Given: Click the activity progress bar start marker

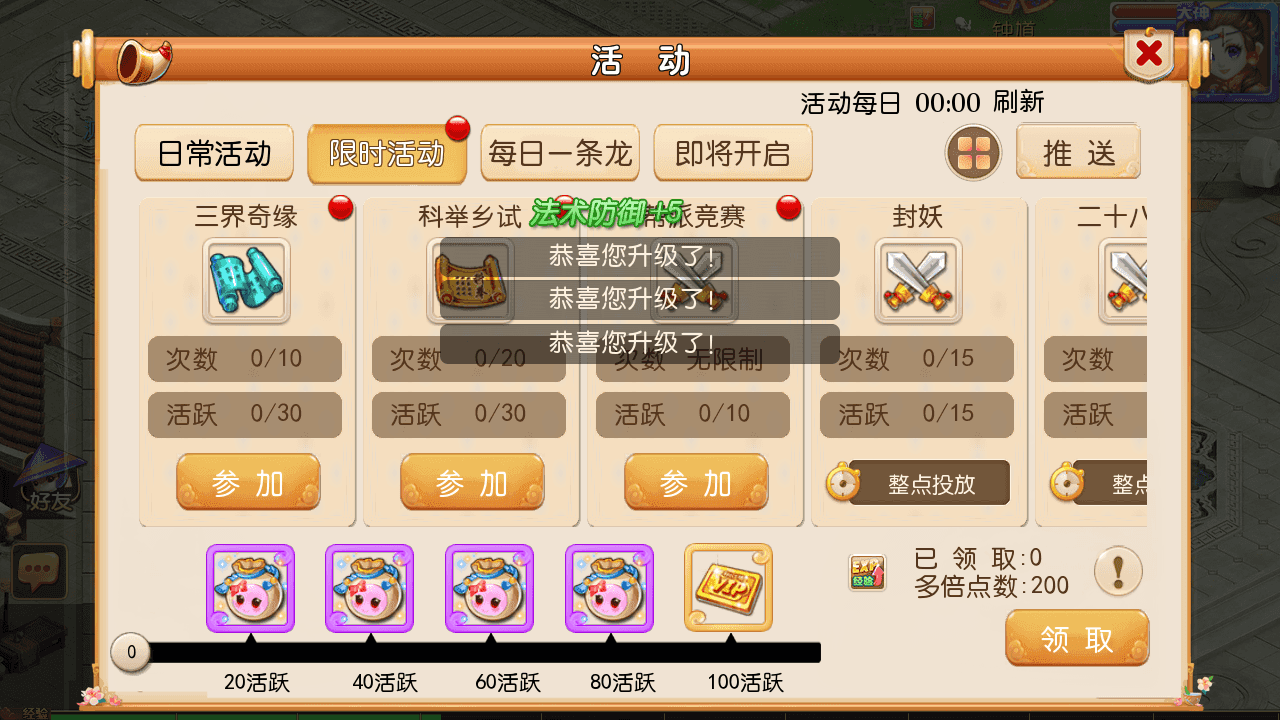Looking at the screenshot, I should point(131,653).
